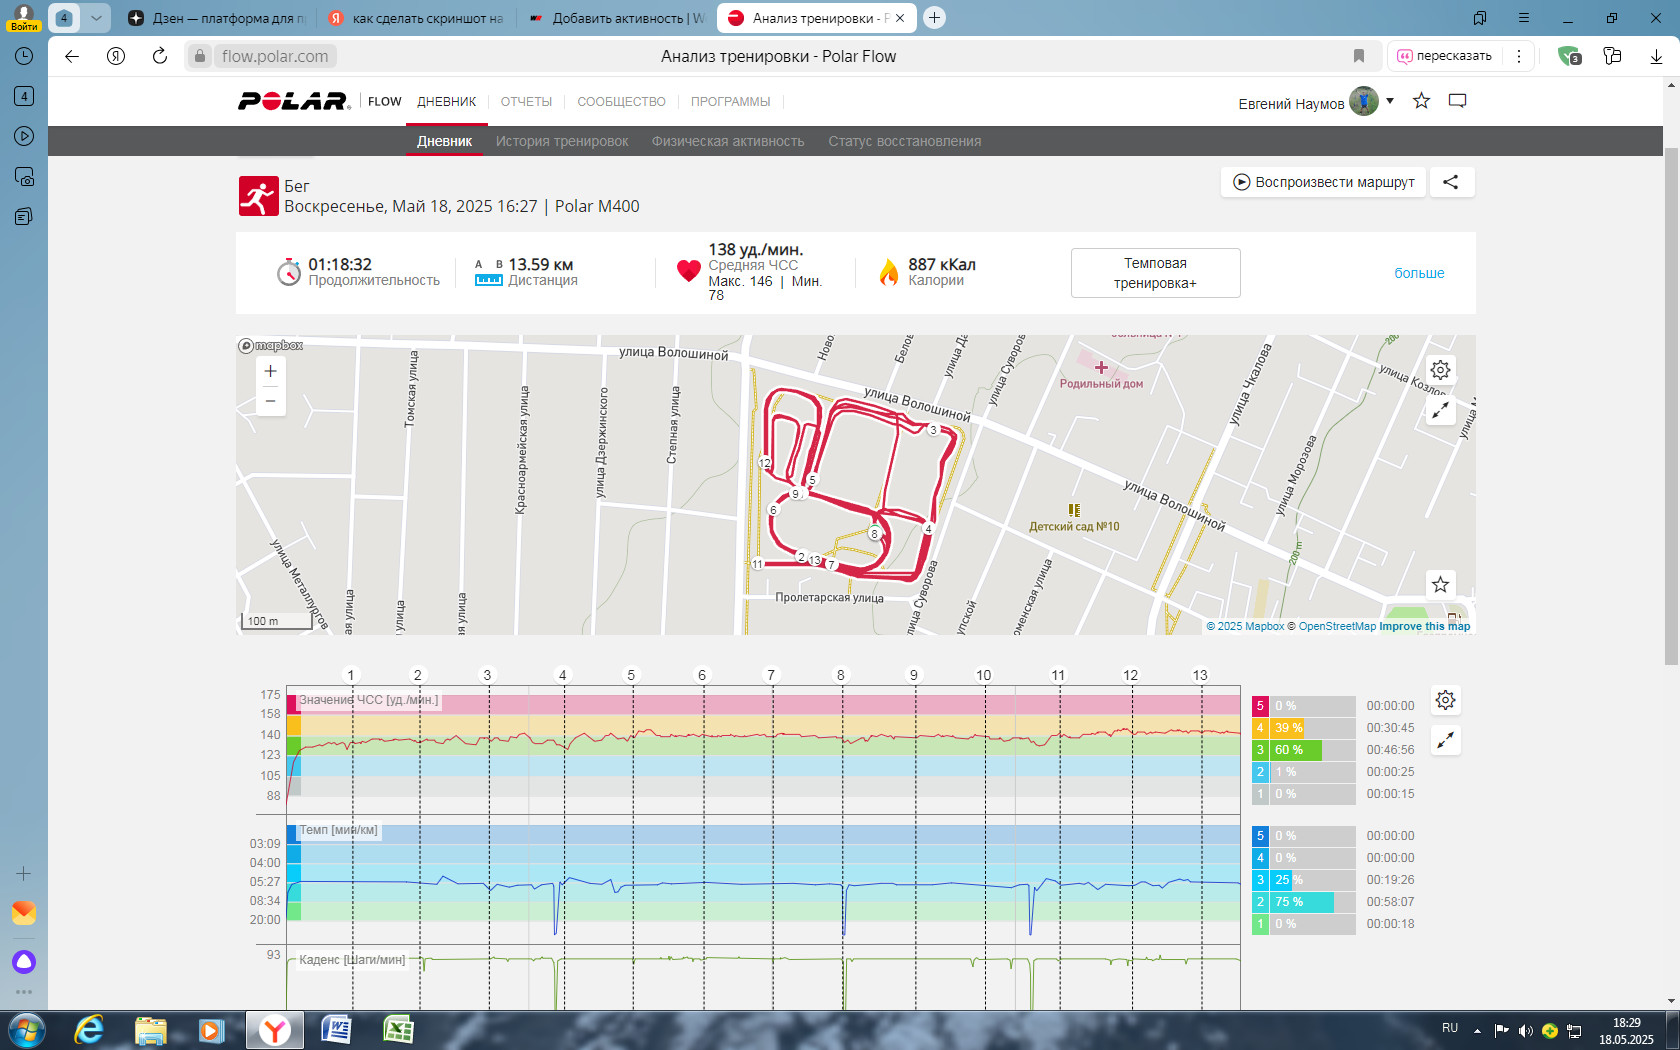Open browser downloads
The height and width of the screenshot is (1050, 1680).
point(1656,56)
